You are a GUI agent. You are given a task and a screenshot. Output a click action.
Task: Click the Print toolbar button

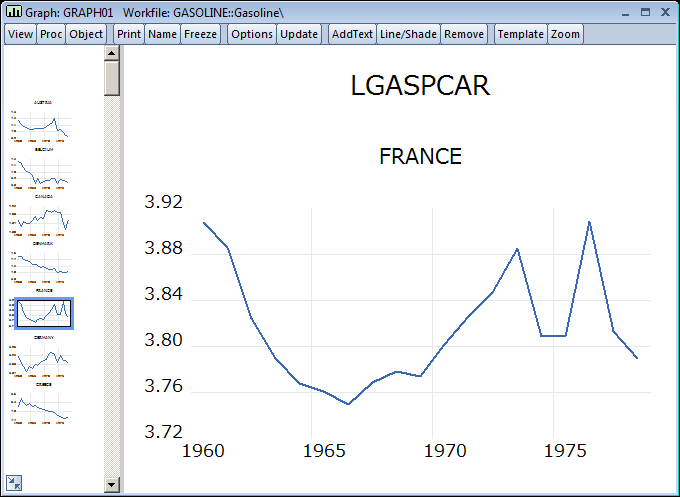pyautogui.click(x=129, y=34)
